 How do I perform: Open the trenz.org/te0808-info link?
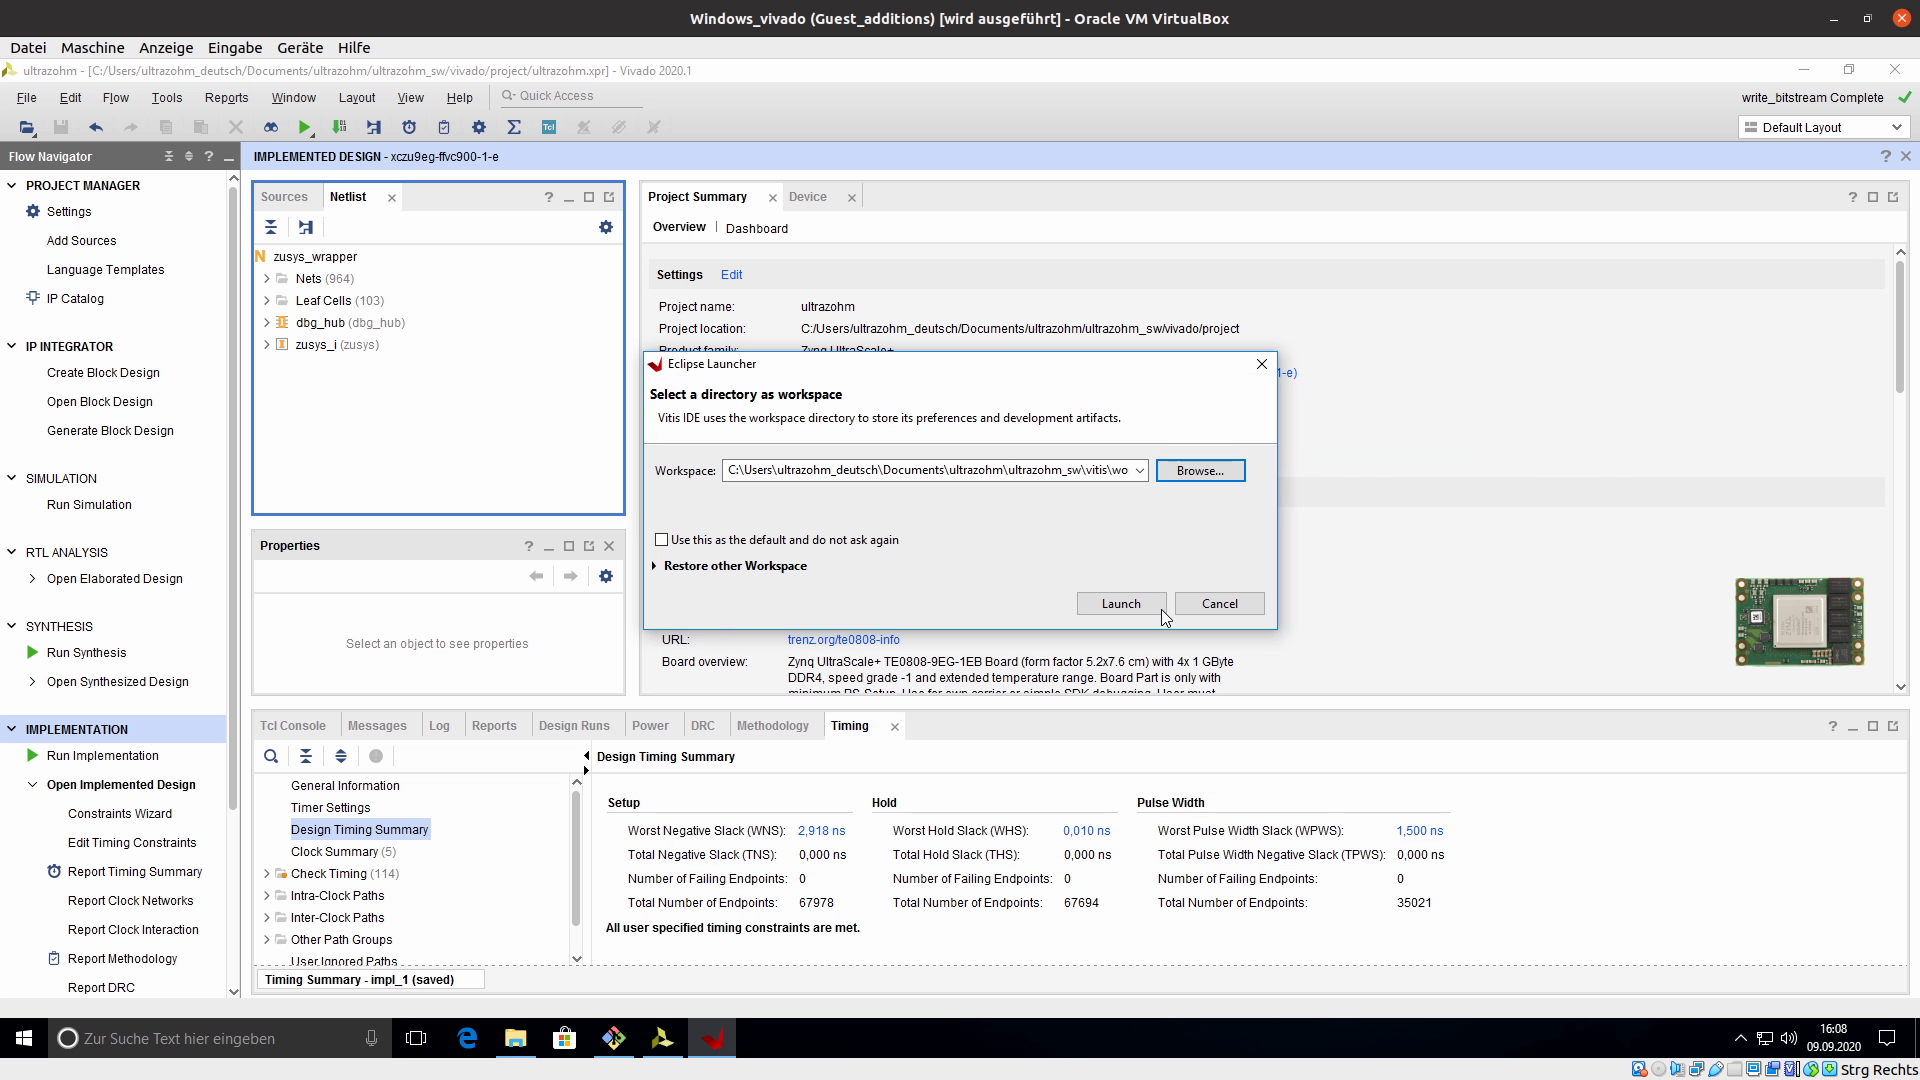tap(843, 640)
